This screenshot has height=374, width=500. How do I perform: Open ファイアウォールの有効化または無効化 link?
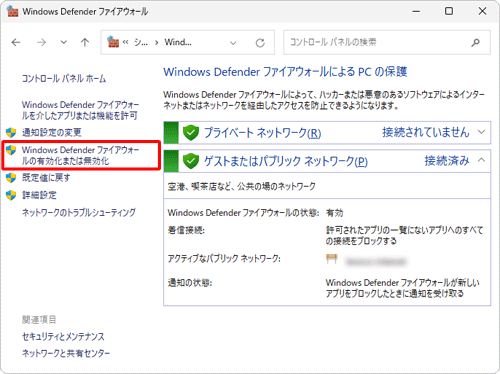coord(80,155)
